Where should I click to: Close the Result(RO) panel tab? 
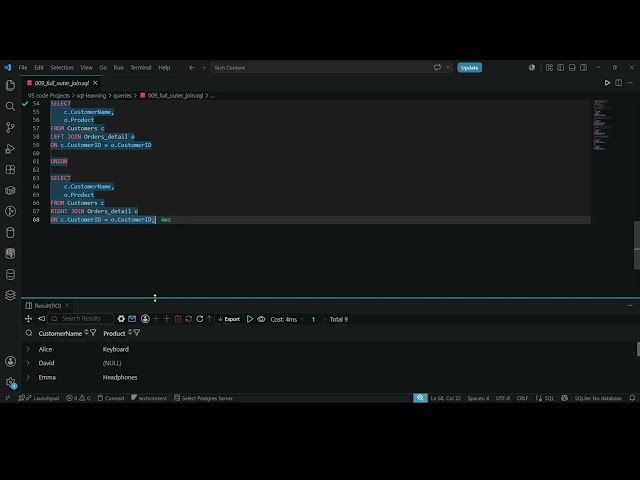click(67, 305)
